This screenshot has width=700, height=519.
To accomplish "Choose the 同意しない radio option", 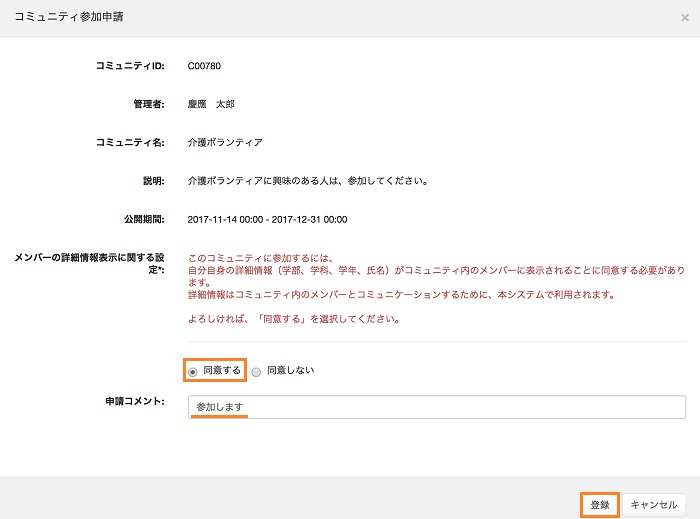I will click(x=257, y=371).
